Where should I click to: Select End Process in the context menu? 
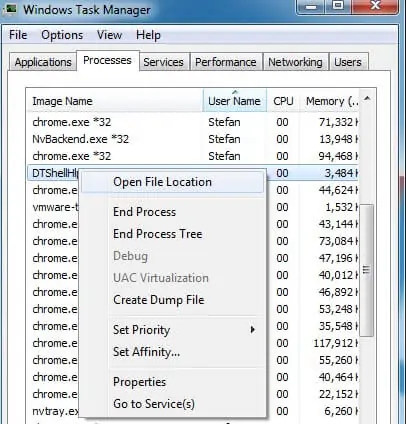click(x=144, y=212)
